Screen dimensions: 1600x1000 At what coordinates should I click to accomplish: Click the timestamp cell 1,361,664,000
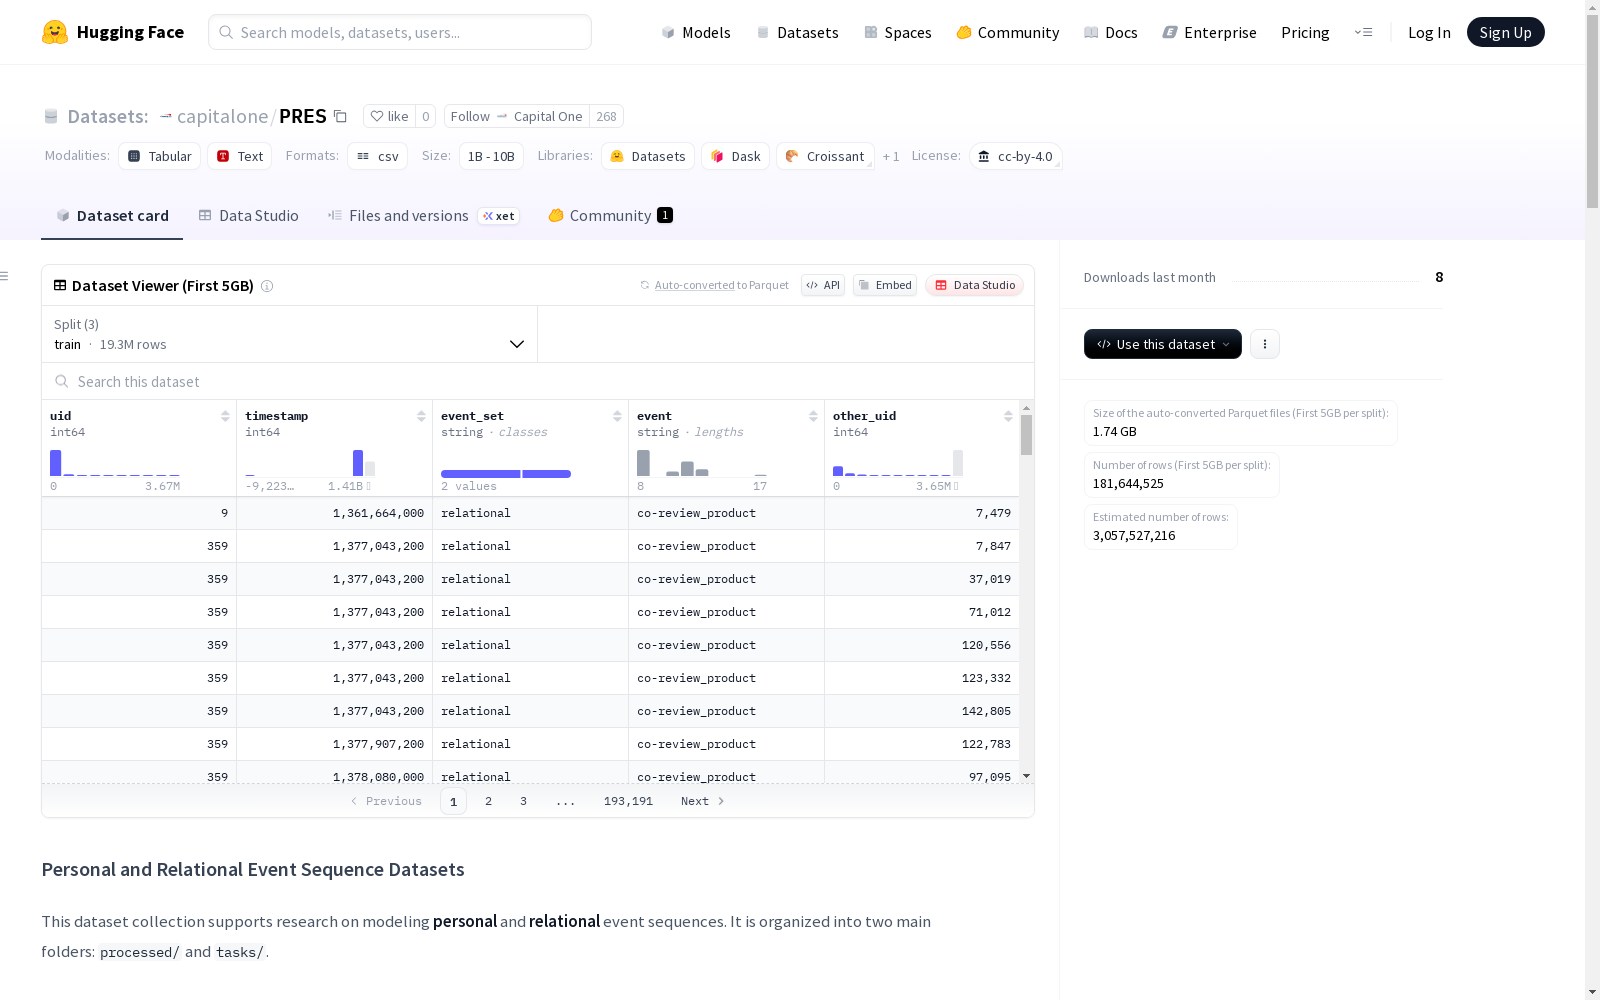334,513
